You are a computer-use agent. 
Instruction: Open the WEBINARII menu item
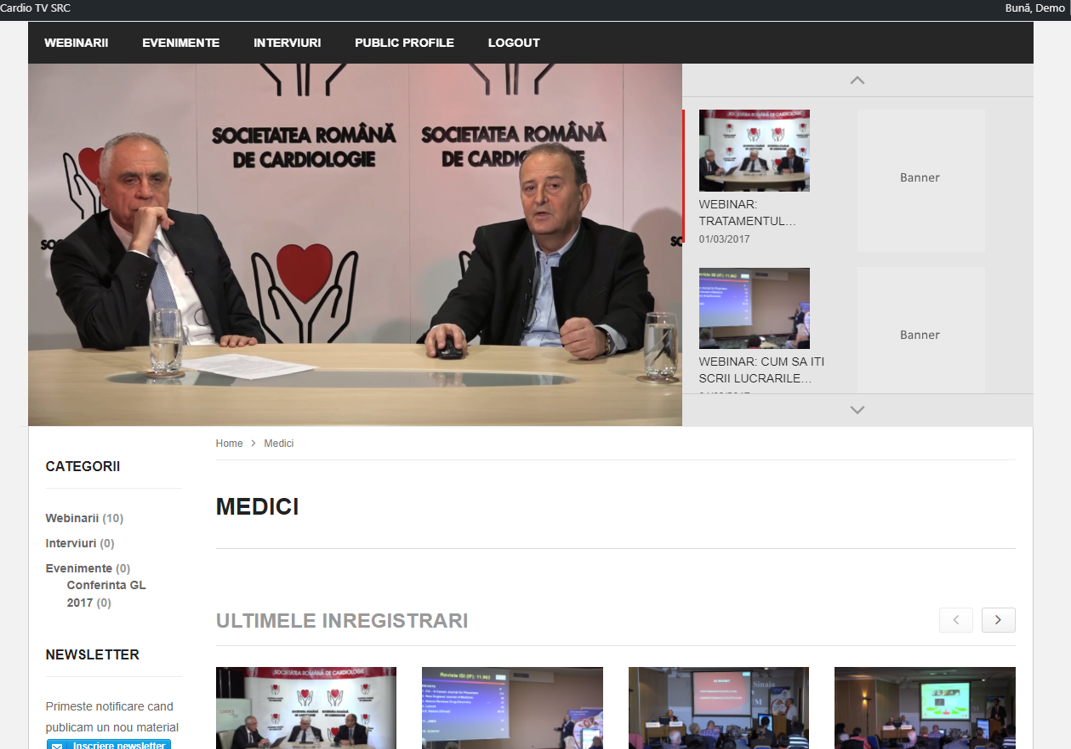[76, 43]
